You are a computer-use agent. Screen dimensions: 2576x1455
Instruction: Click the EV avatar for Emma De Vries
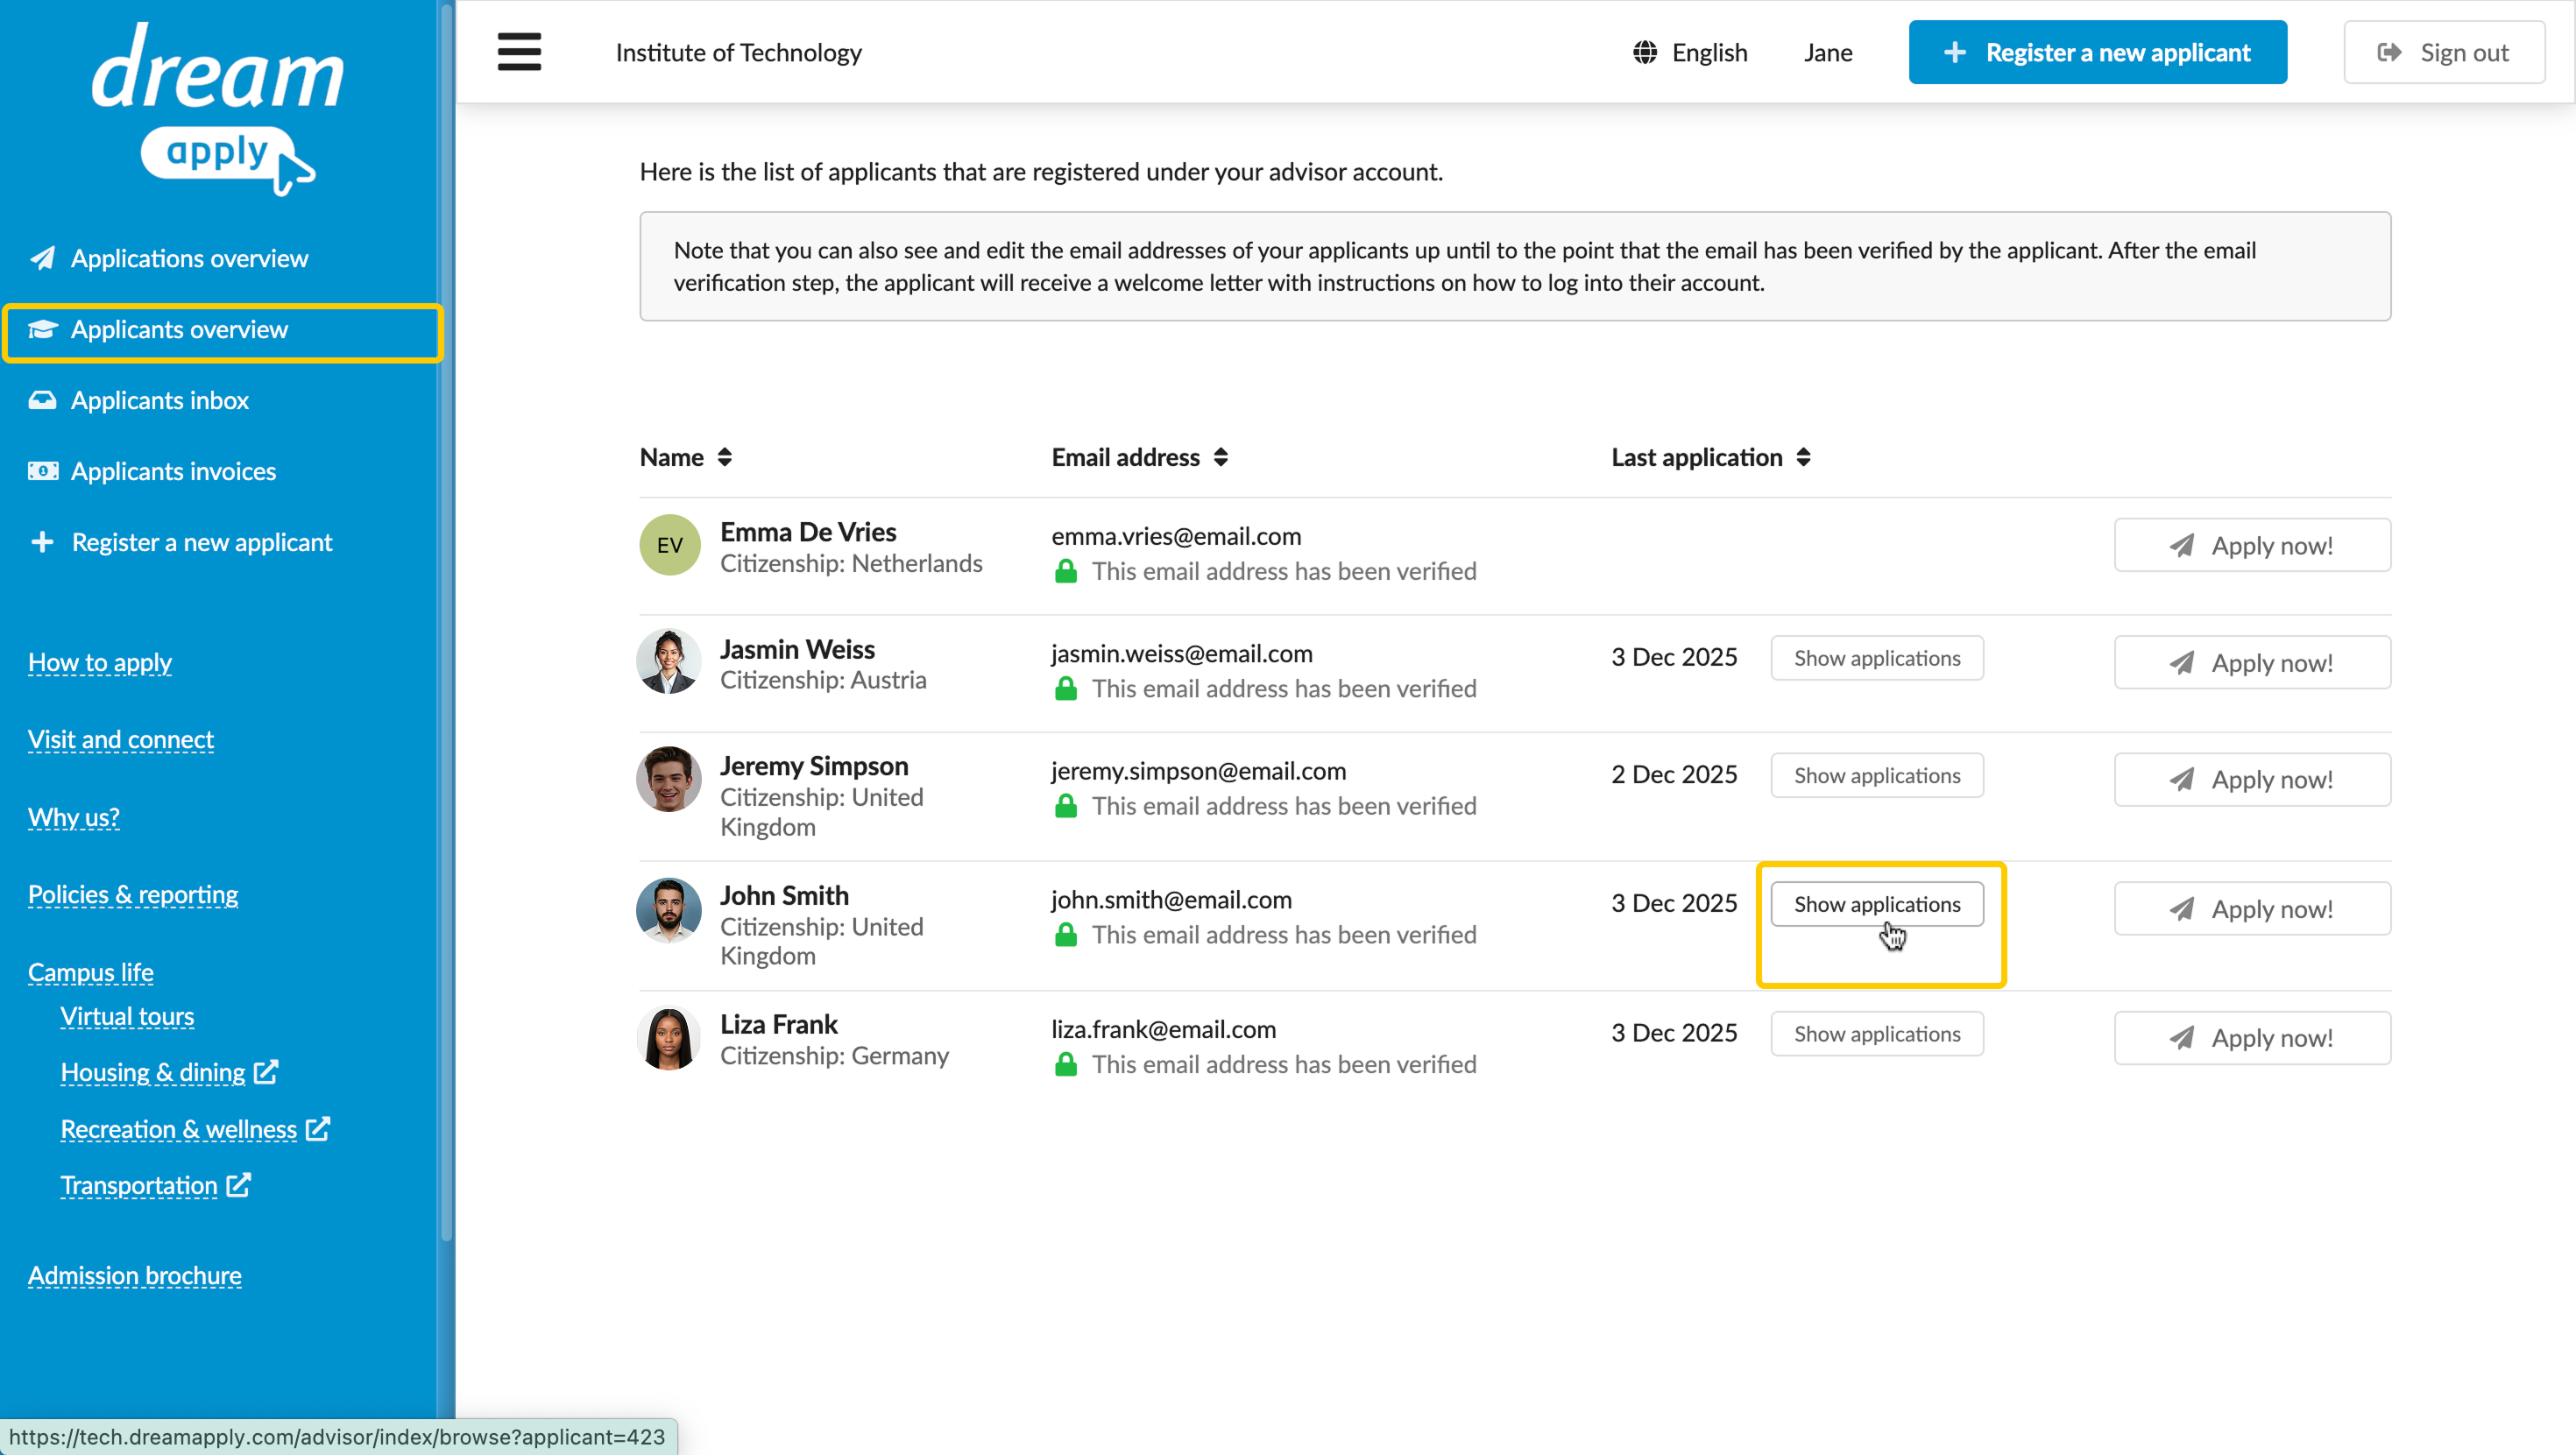670,545
